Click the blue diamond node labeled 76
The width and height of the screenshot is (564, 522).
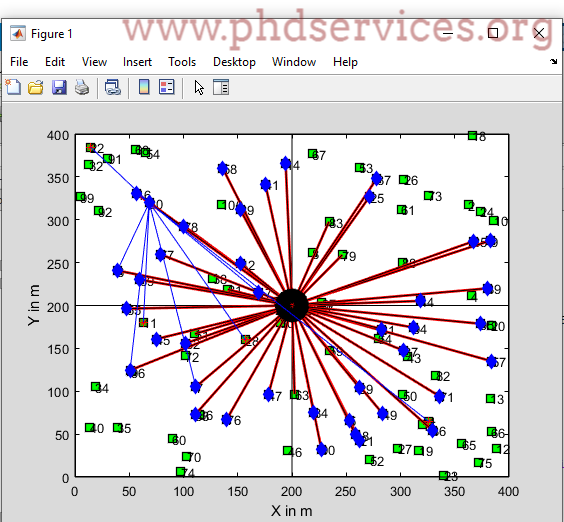click(x=226, y=419)
